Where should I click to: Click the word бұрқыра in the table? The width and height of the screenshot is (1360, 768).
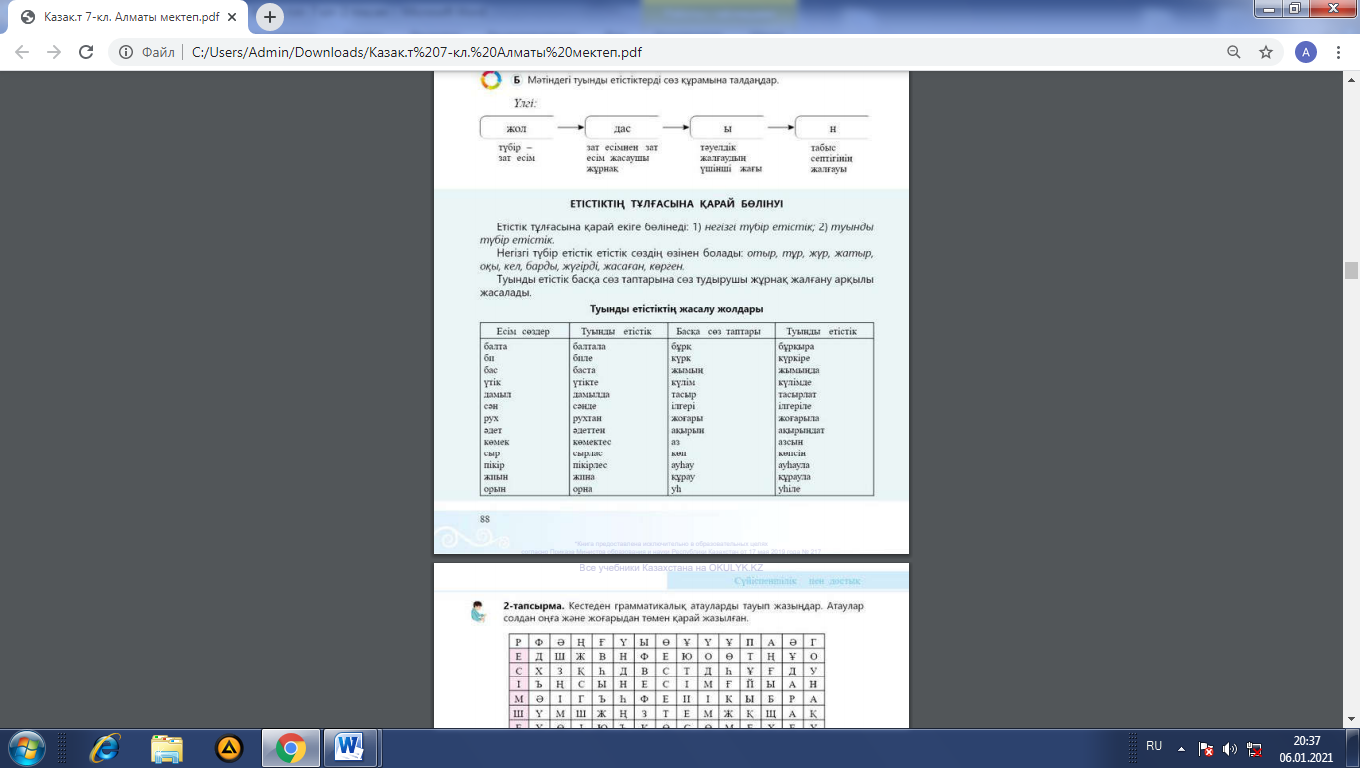[x=796, y=346]
